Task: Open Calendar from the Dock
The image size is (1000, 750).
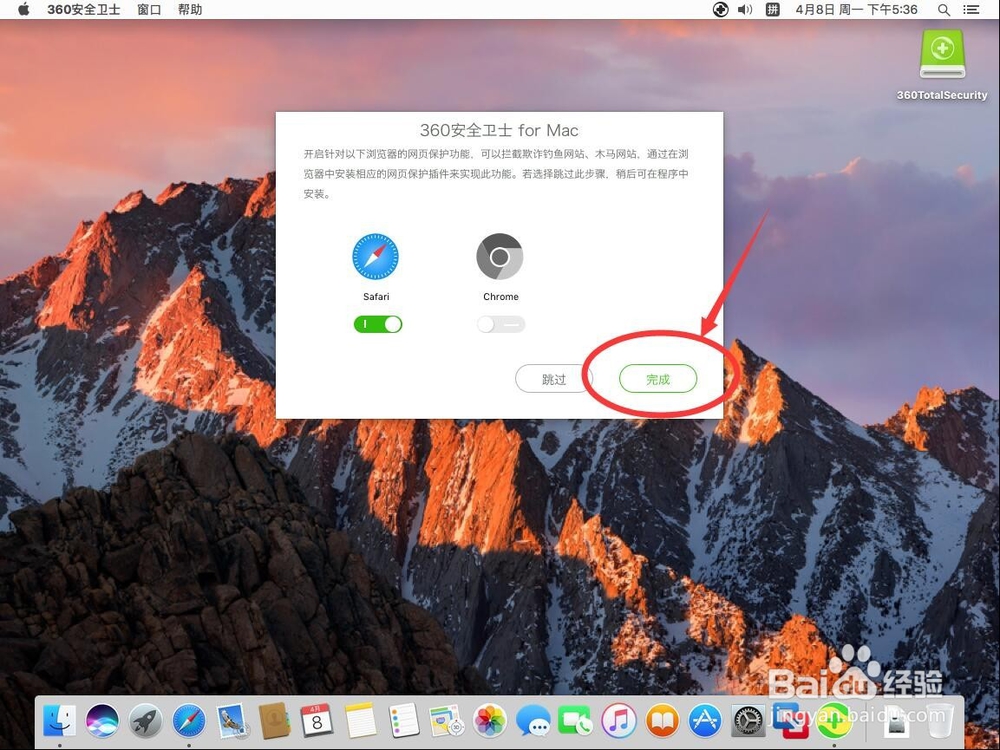Action: tap(317, 721)
